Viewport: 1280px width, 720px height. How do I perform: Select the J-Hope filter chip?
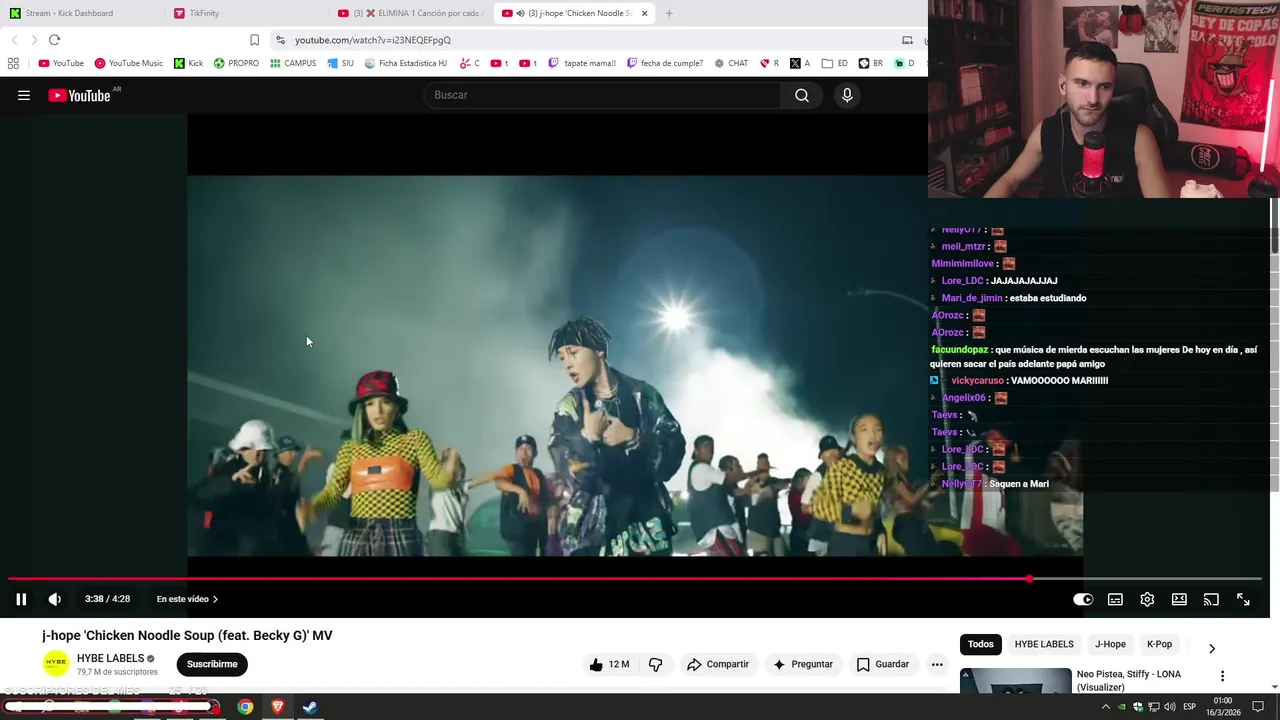(1110, 644)
